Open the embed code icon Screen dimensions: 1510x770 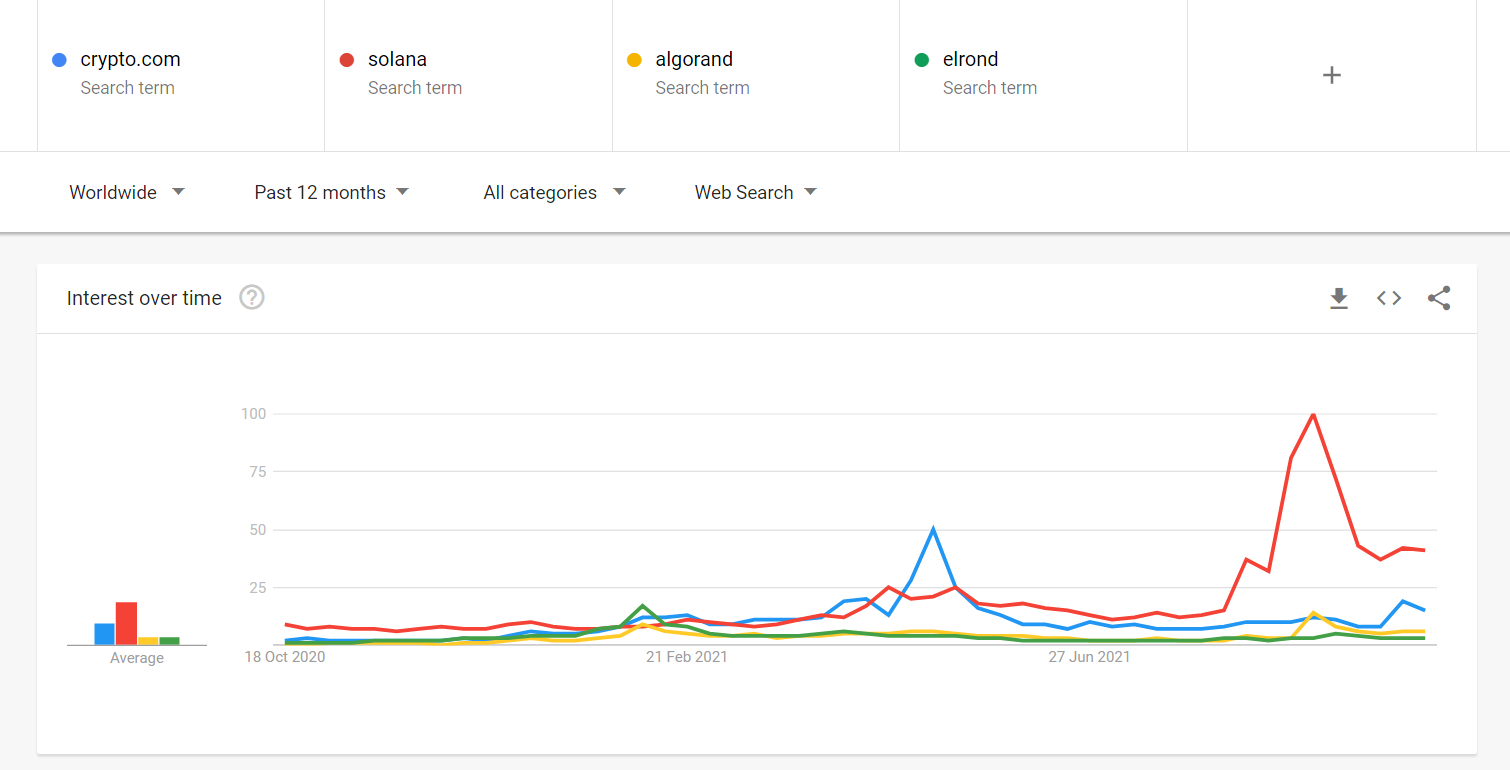[1389, 298]
